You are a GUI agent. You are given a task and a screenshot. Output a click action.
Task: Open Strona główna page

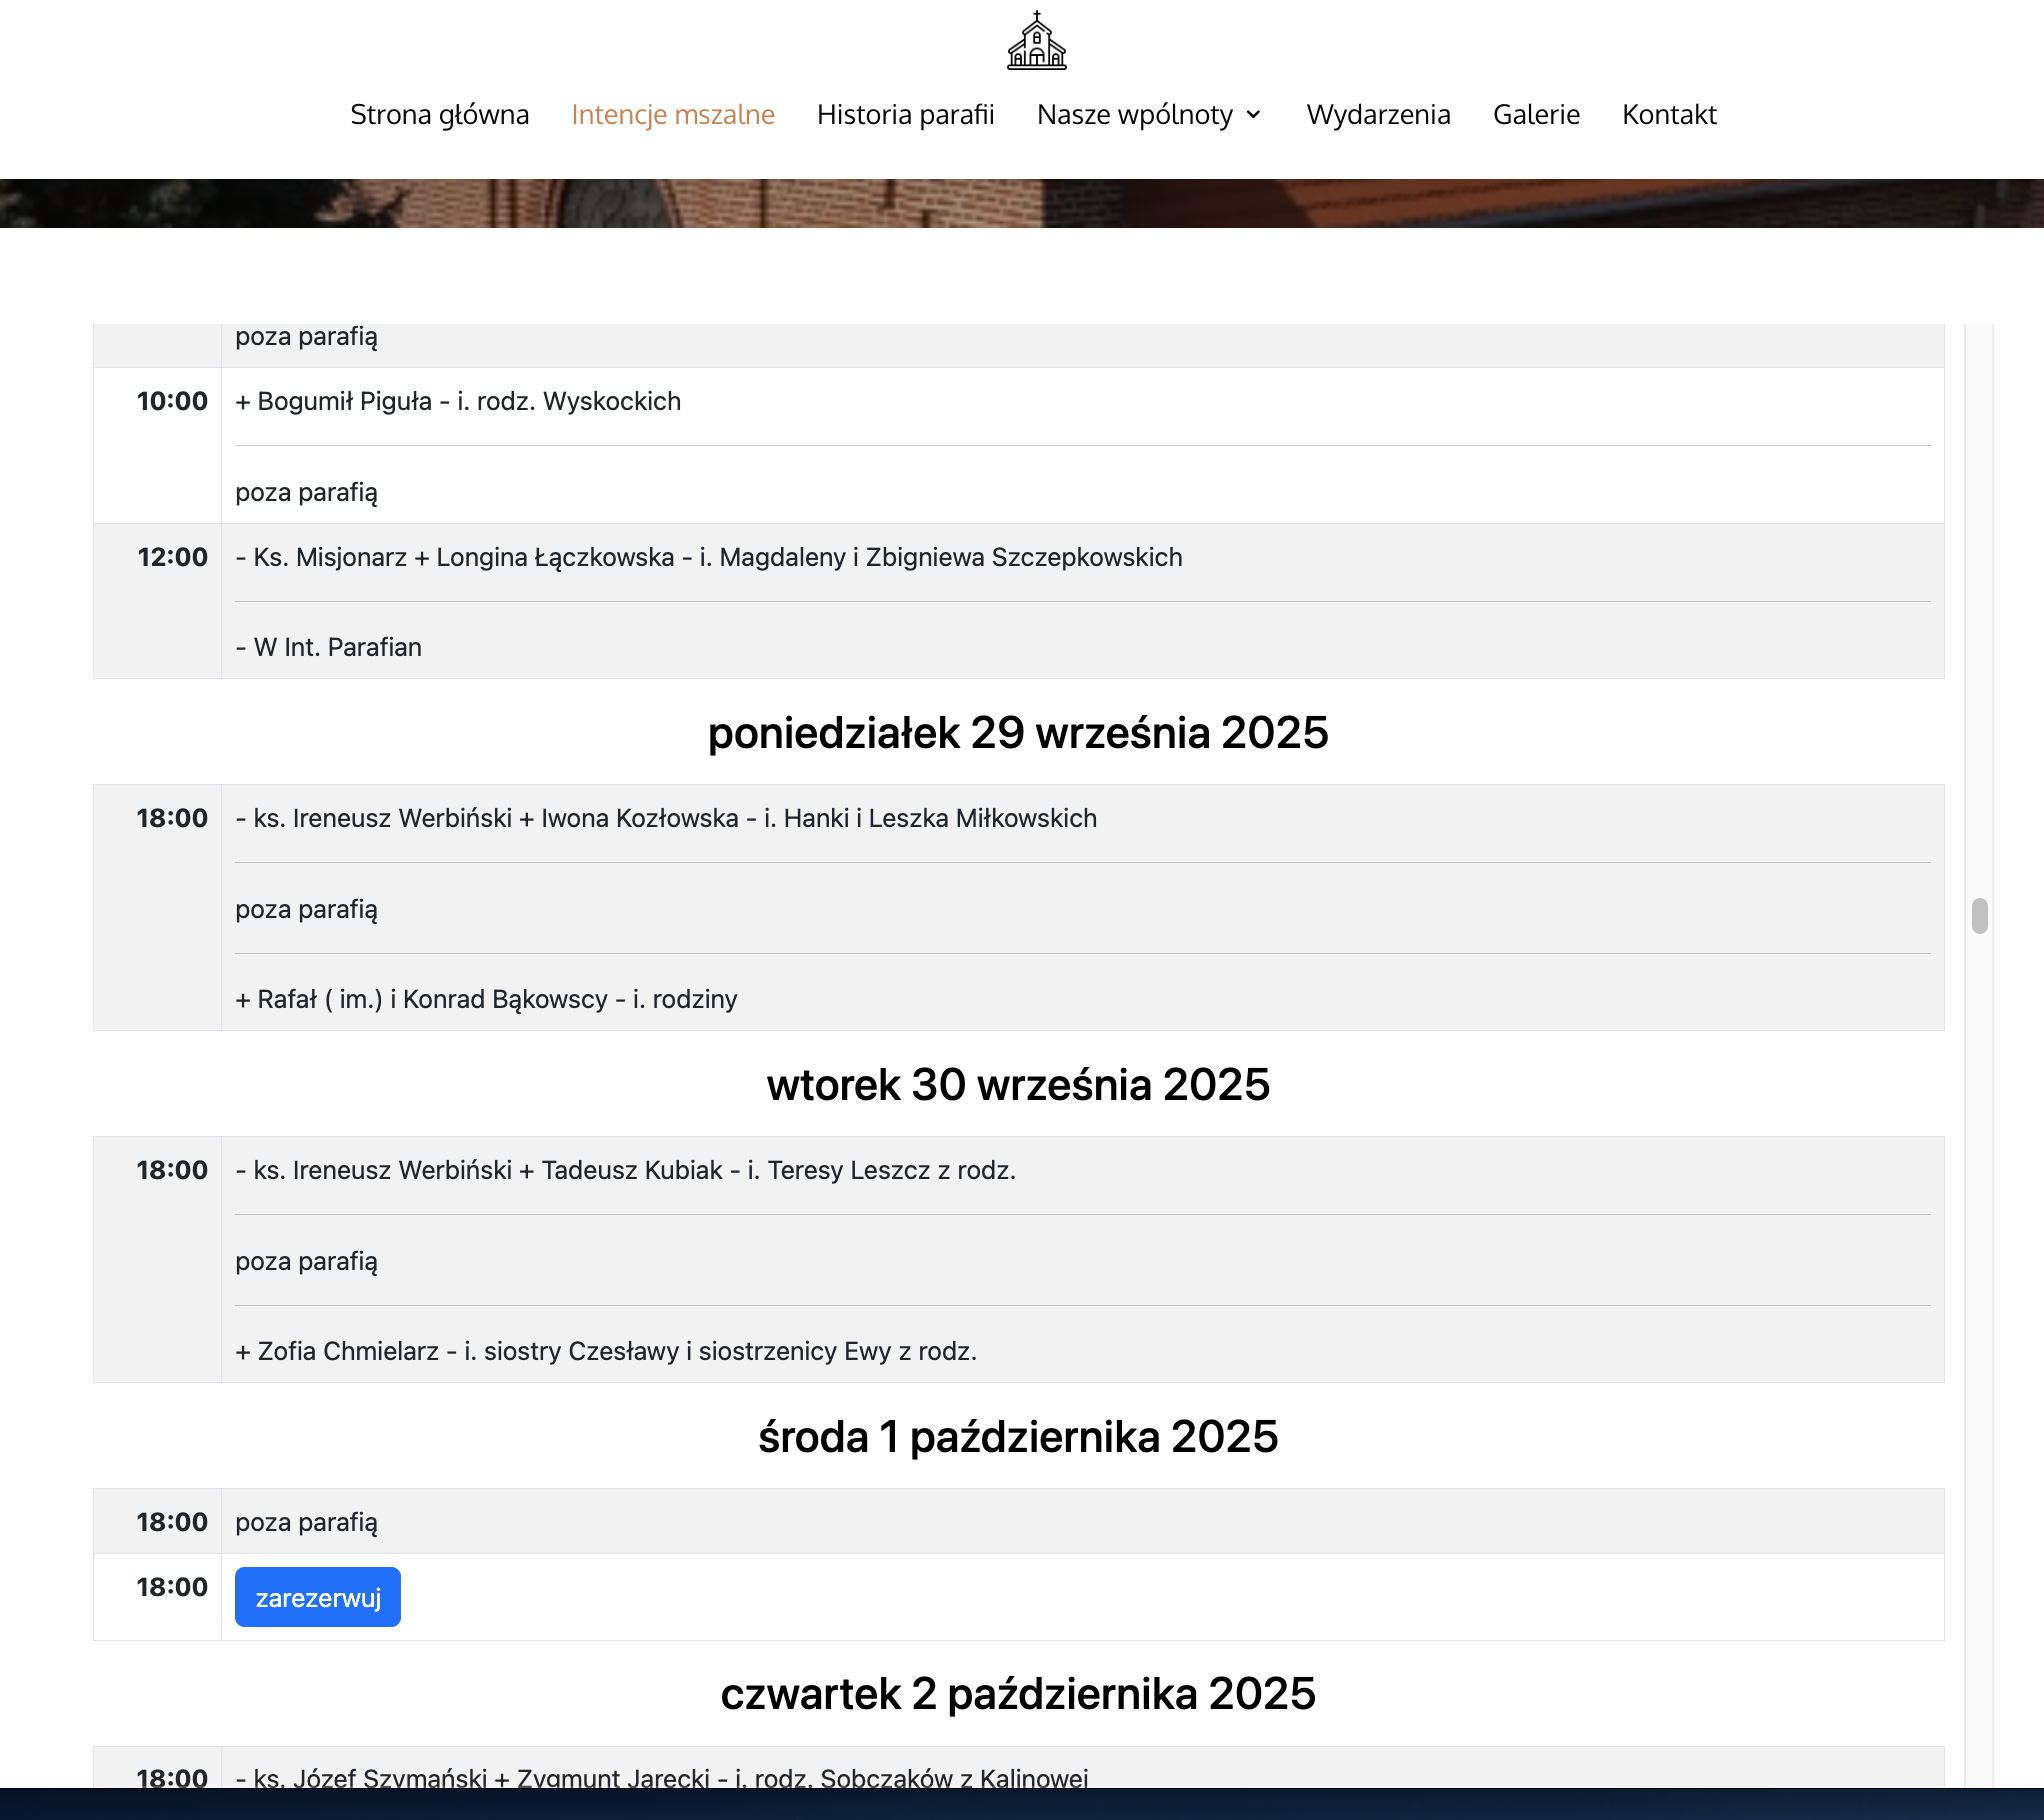coord(439,115)
